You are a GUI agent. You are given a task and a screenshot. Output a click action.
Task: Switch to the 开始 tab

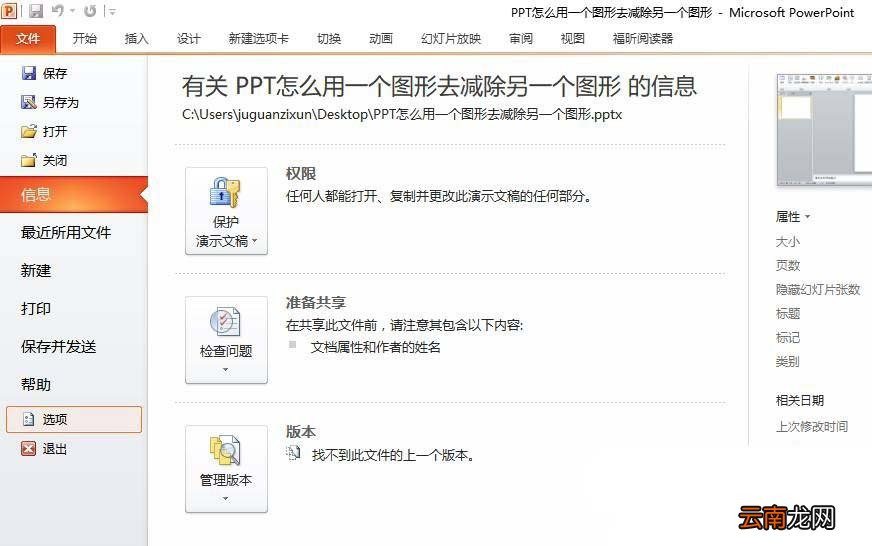coord(85,38)
